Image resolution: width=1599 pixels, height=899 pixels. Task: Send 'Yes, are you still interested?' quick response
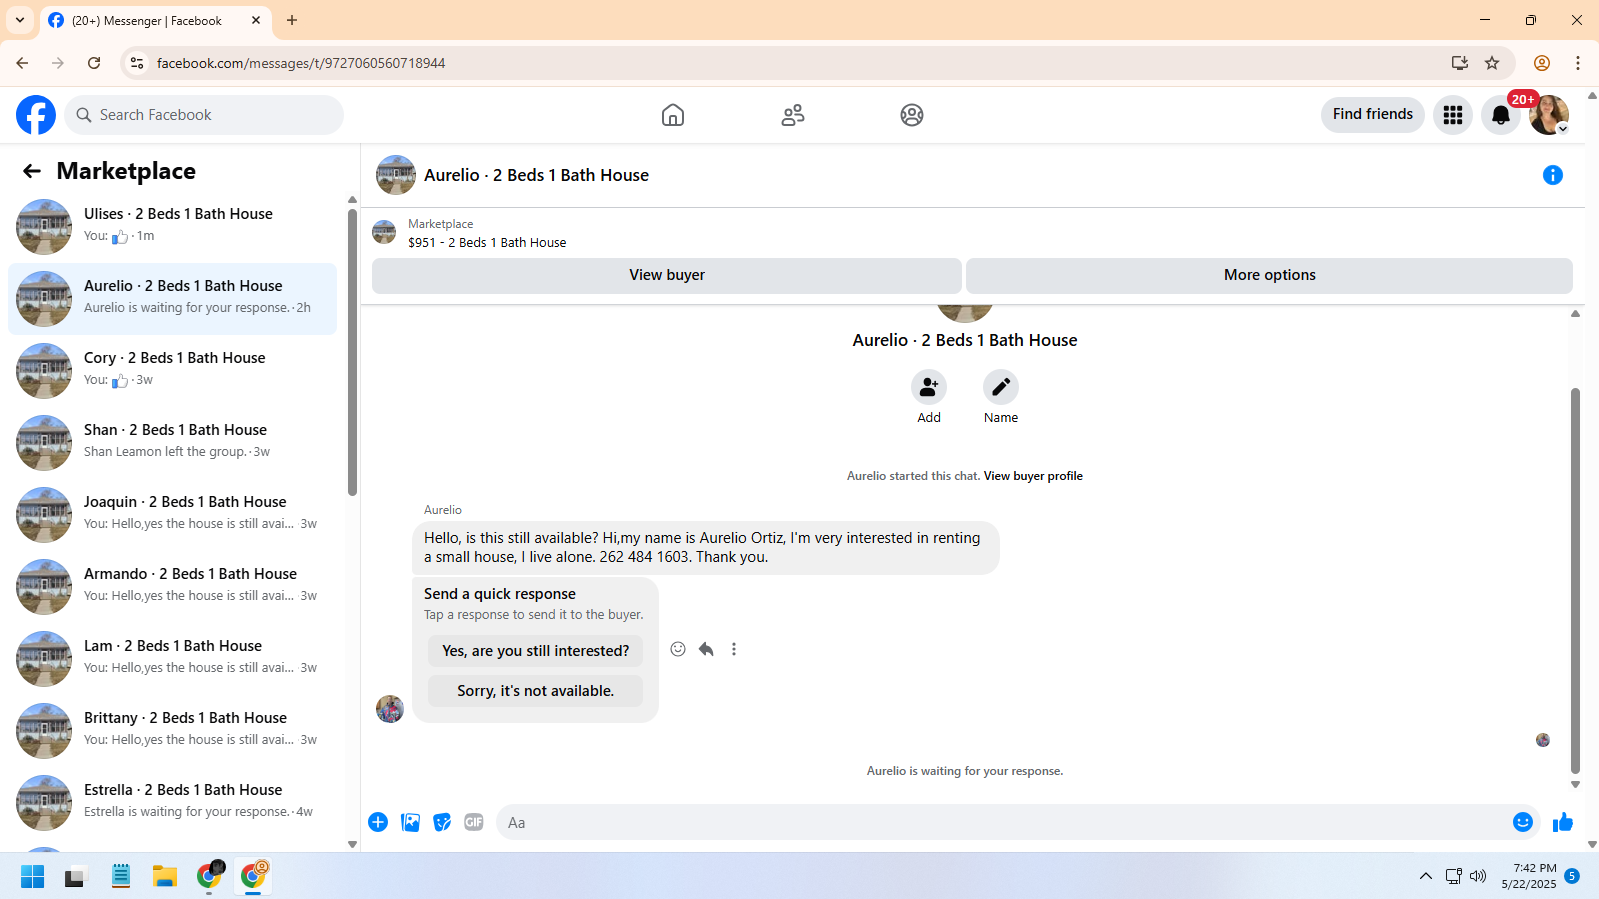pos(536,651)
